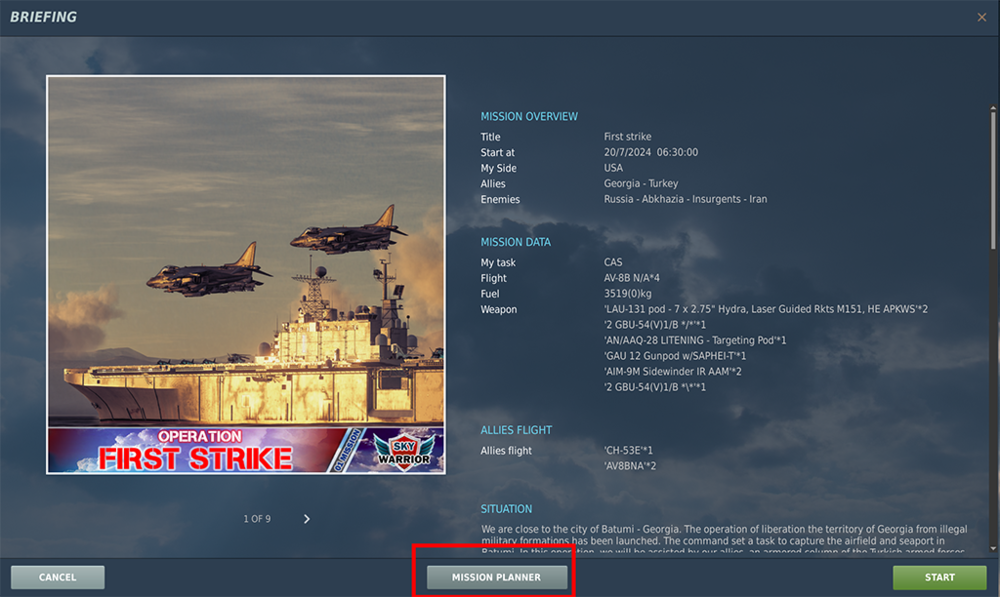Screen dimensions: 1000x597
Task: Click the briefing text scrollbar thumb
Action: (x=992, y=179)
